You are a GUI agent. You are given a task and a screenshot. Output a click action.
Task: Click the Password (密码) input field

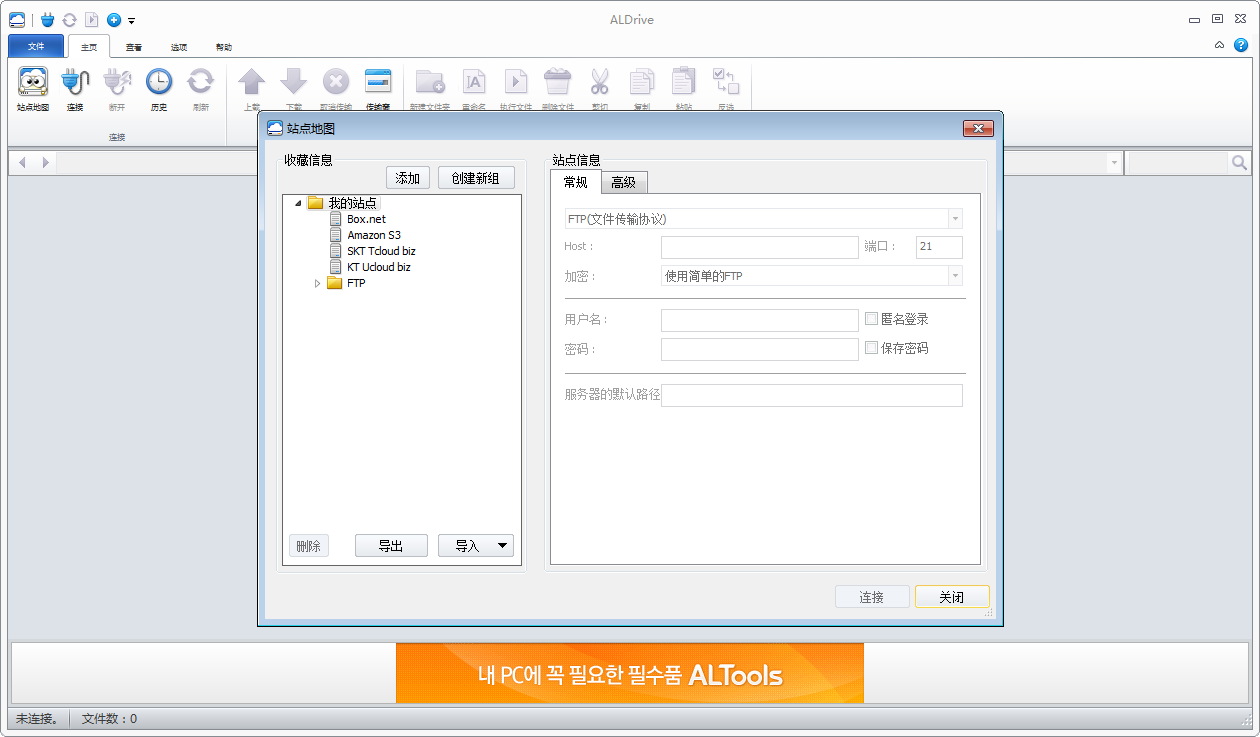pyautogui.click(x=760, y=349)
